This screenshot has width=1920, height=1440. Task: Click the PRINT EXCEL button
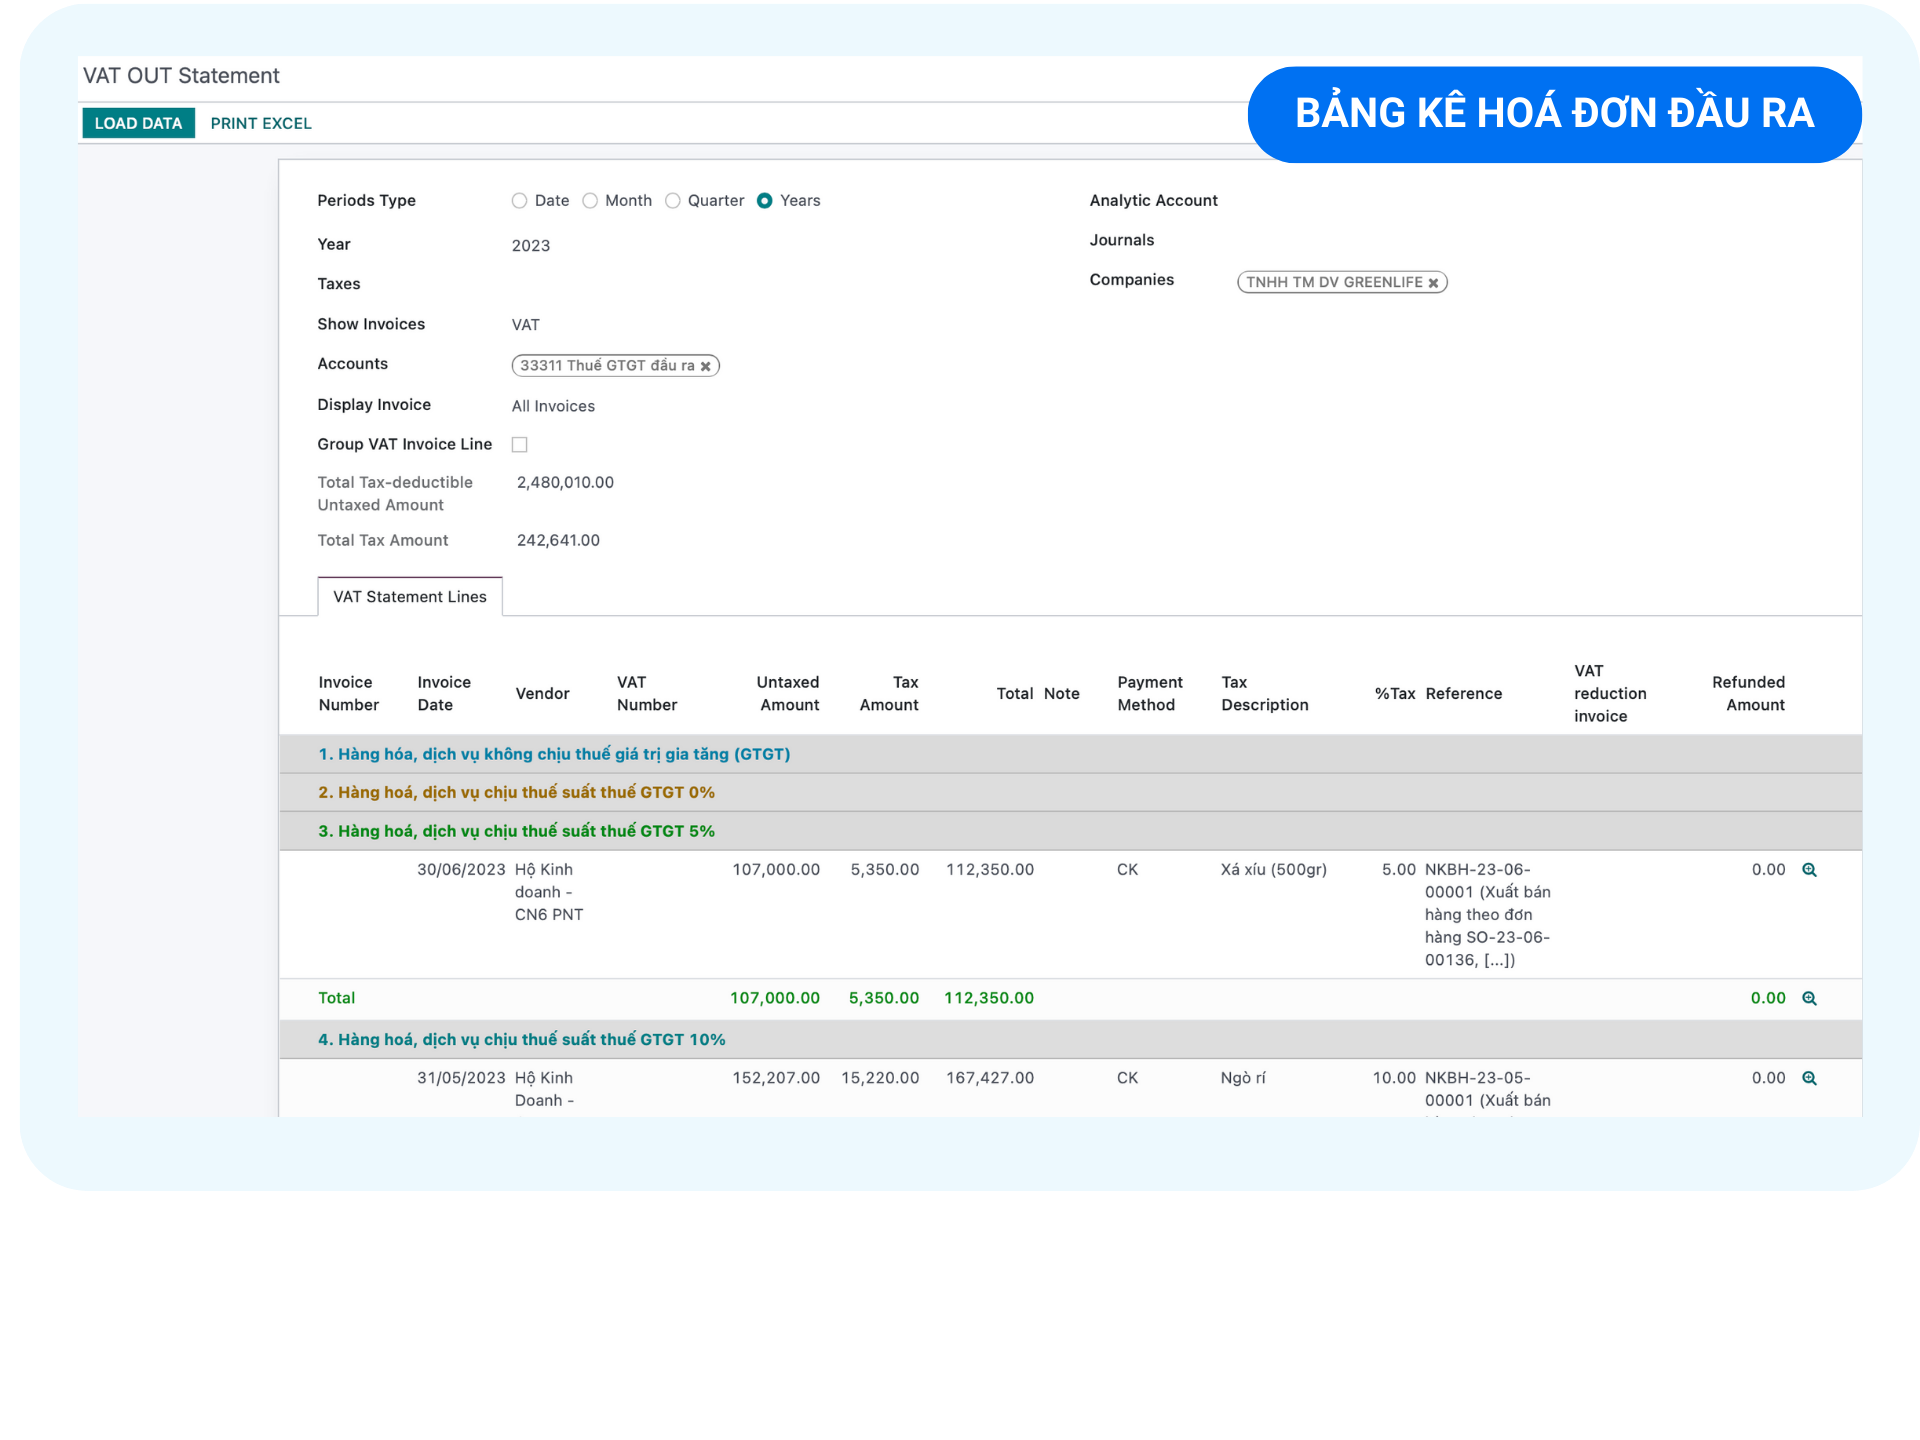tap(261, 123)
